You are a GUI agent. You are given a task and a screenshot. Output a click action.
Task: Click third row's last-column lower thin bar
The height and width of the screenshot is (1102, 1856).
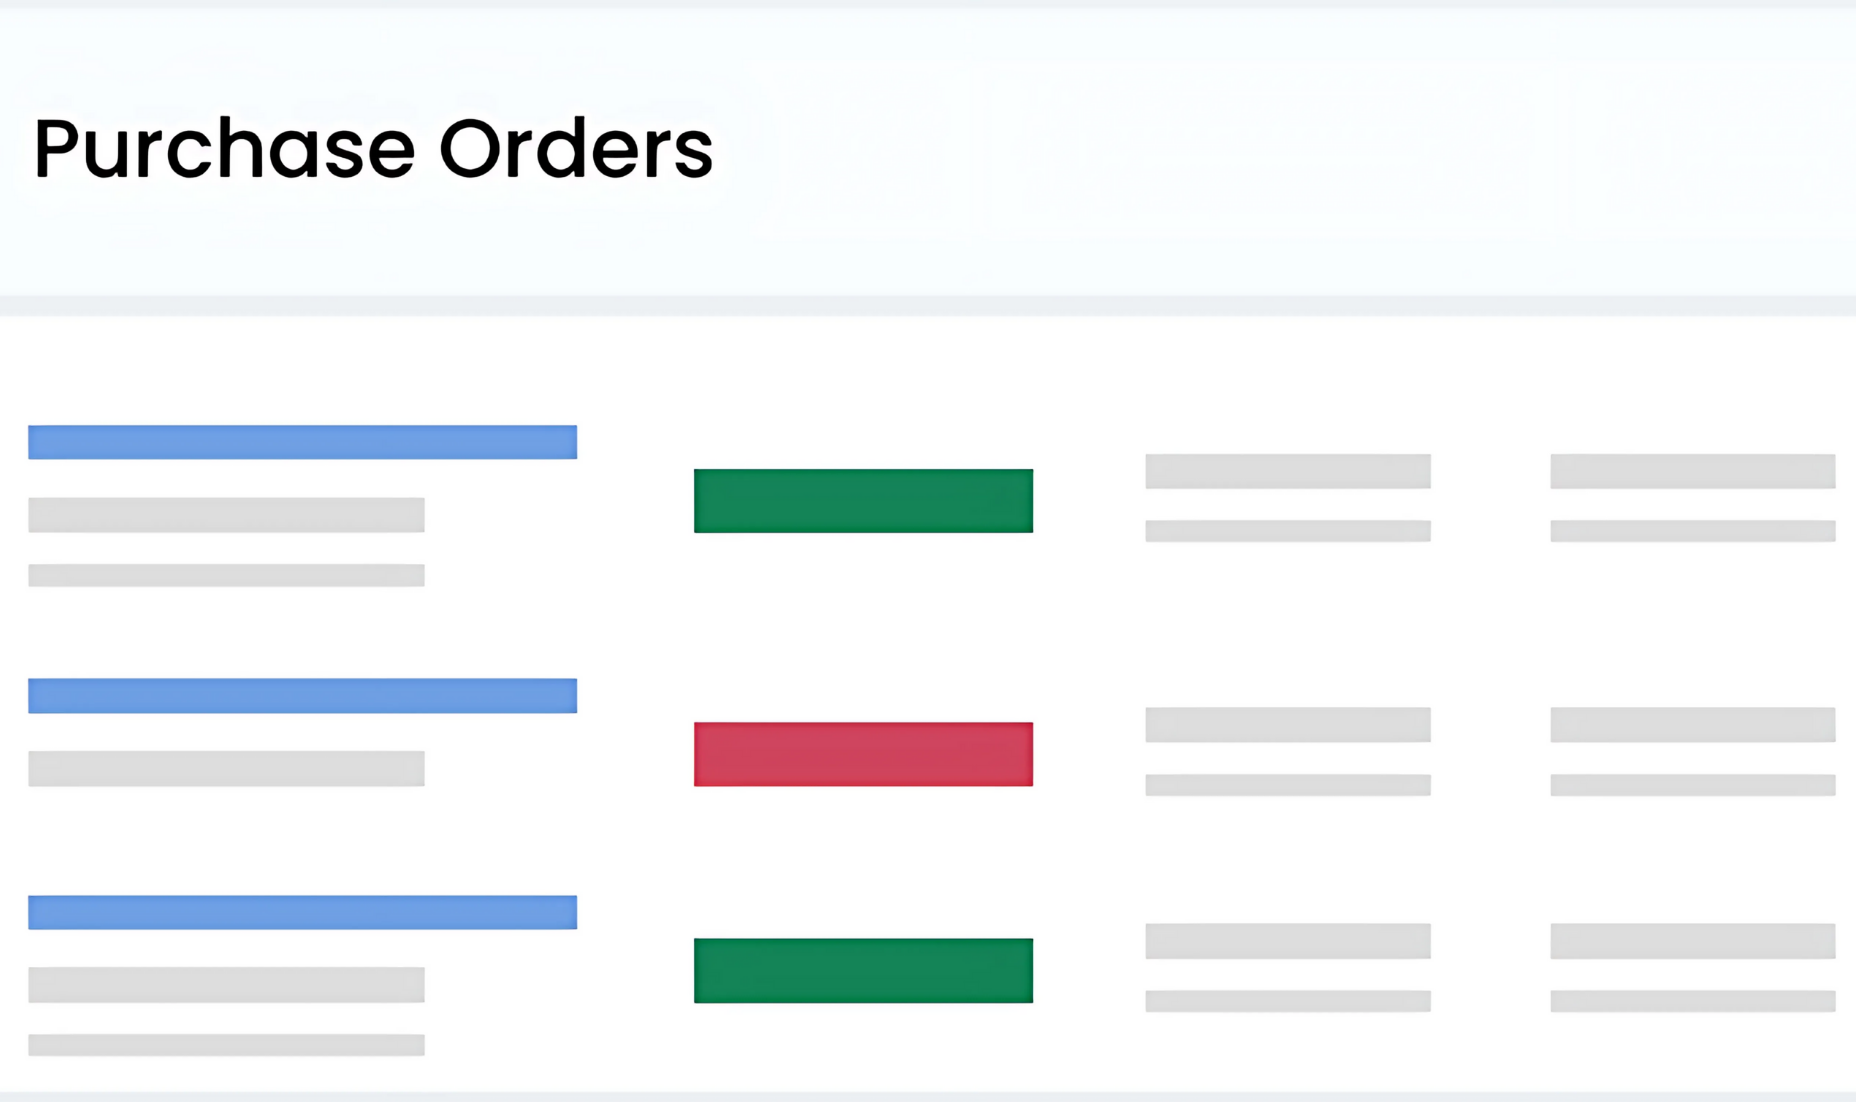1692,1001
